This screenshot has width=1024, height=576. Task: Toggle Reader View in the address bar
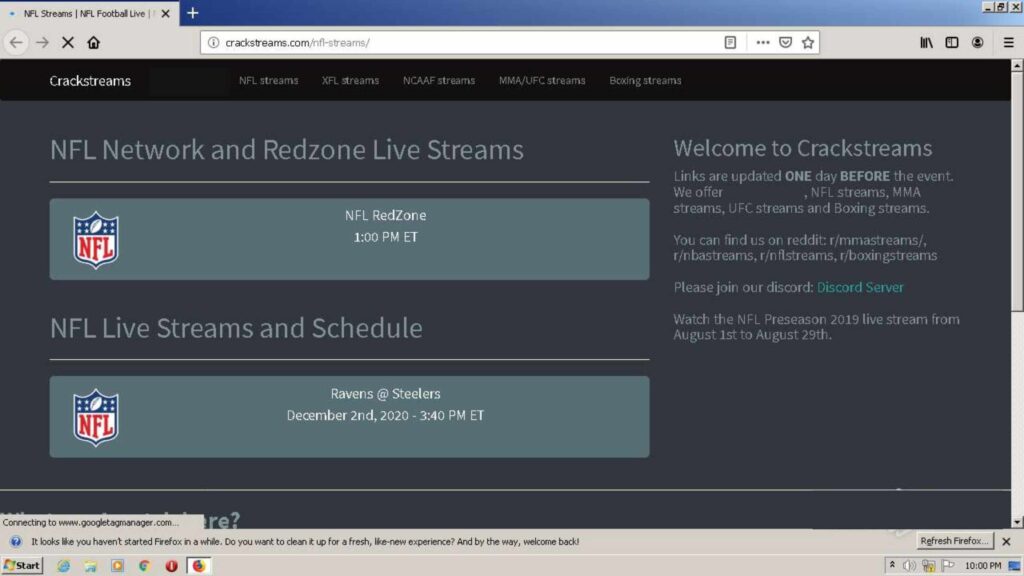730,42
